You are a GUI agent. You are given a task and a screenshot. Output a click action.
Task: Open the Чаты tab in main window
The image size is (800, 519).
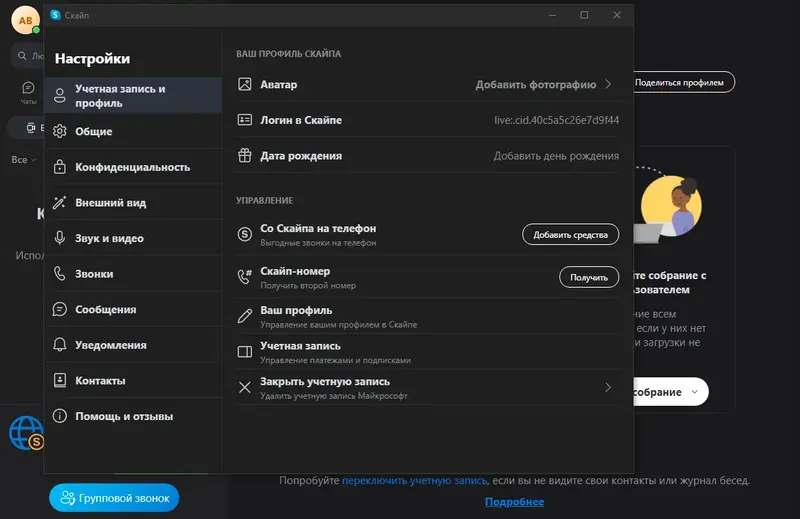pyautogui.click(x=28, y=92)
